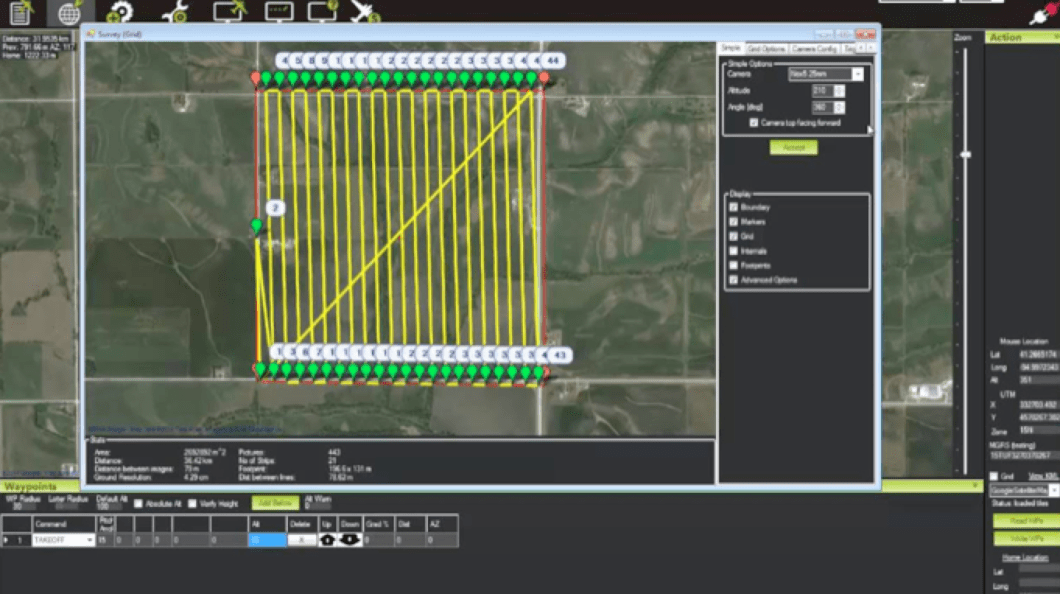This screenshot has width=1060, height=594.
Task: Open Config/Tuning wrench icon
Action: click(x=177, y=13)
